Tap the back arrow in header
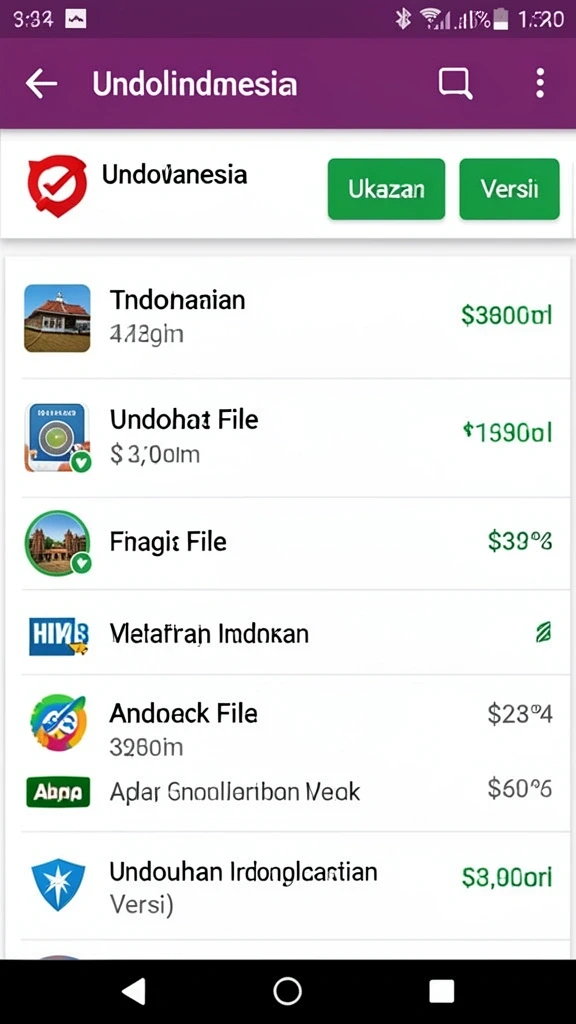Screen dimensions: 576x1024 [x=41, y=84]
